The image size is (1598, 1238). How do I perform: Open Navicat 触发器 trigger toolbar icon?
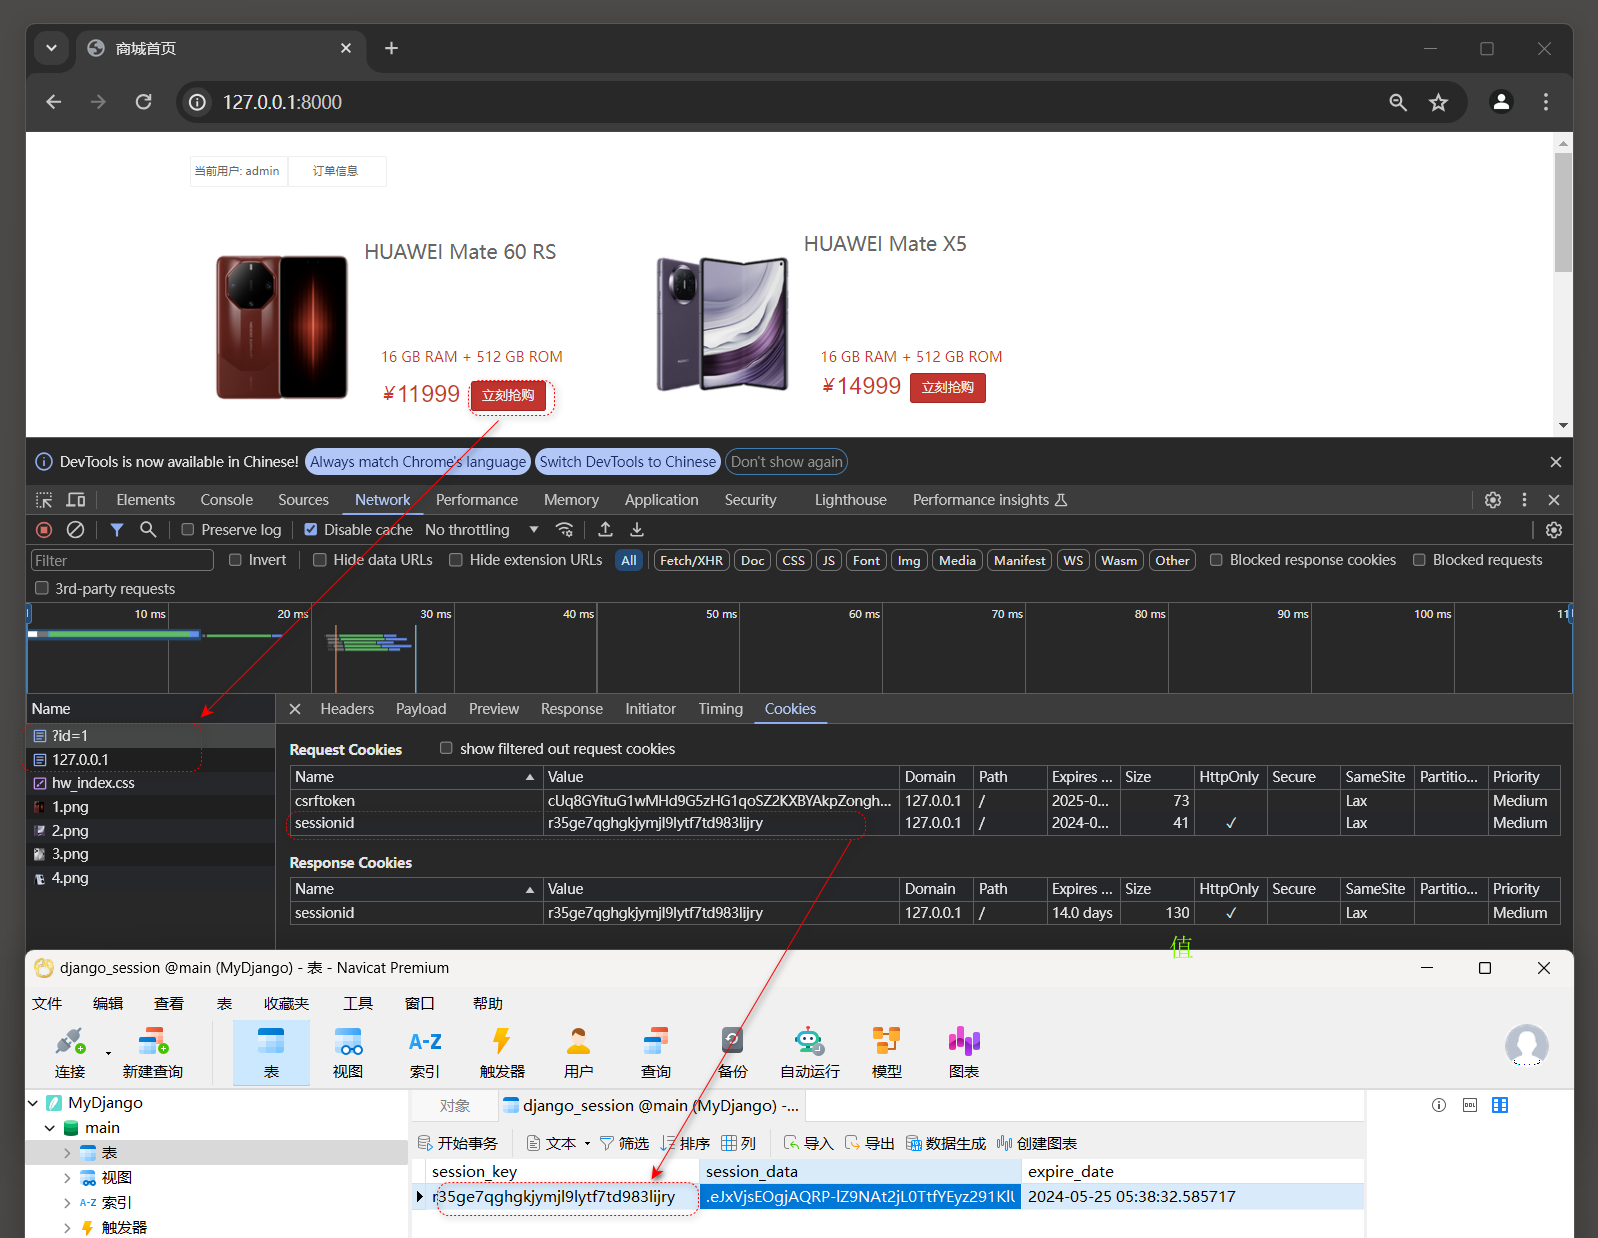click(502, 1053)
